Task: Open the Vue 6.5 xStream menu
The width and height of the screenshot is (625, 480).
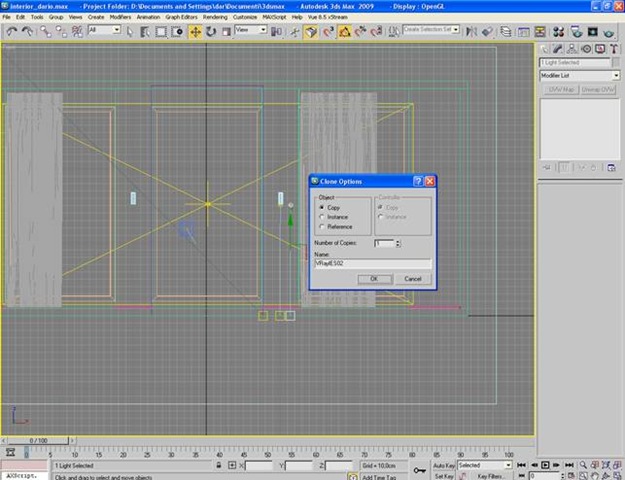Action: pyautogui.click(x=327, y=17)
